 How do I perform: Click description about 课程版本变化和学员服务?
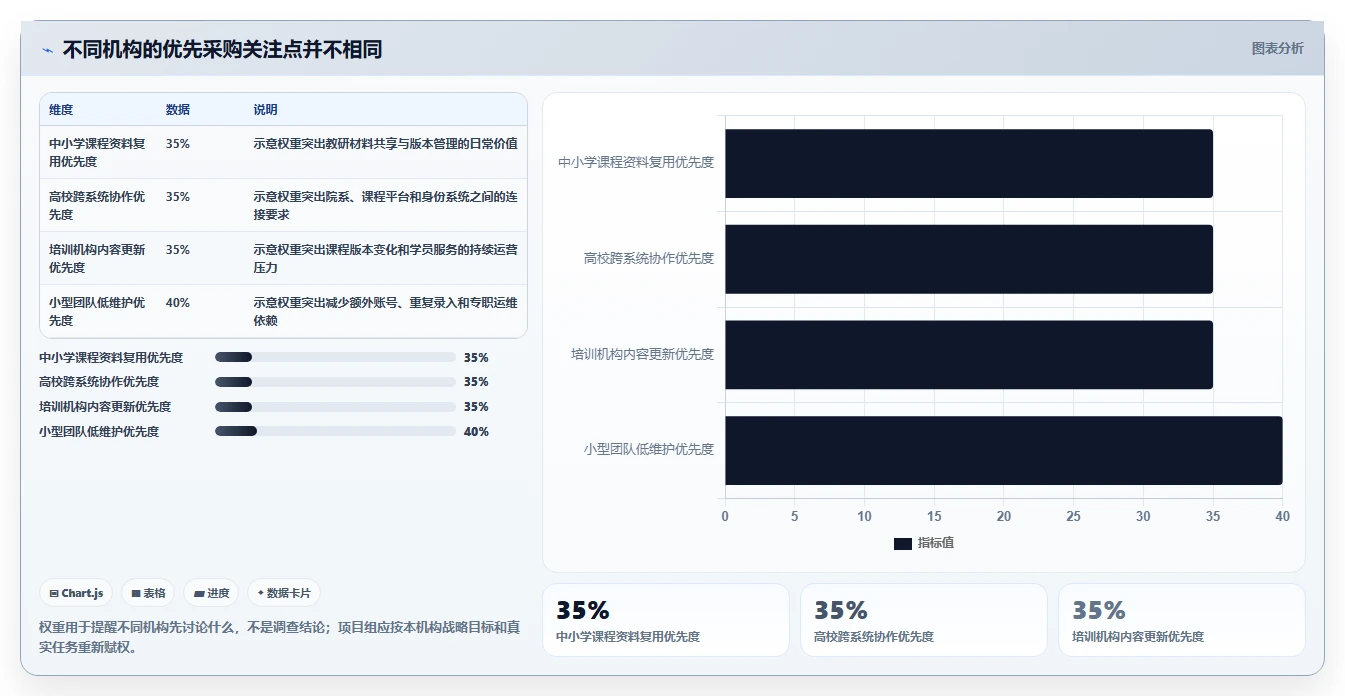click(x=385, y=258)
